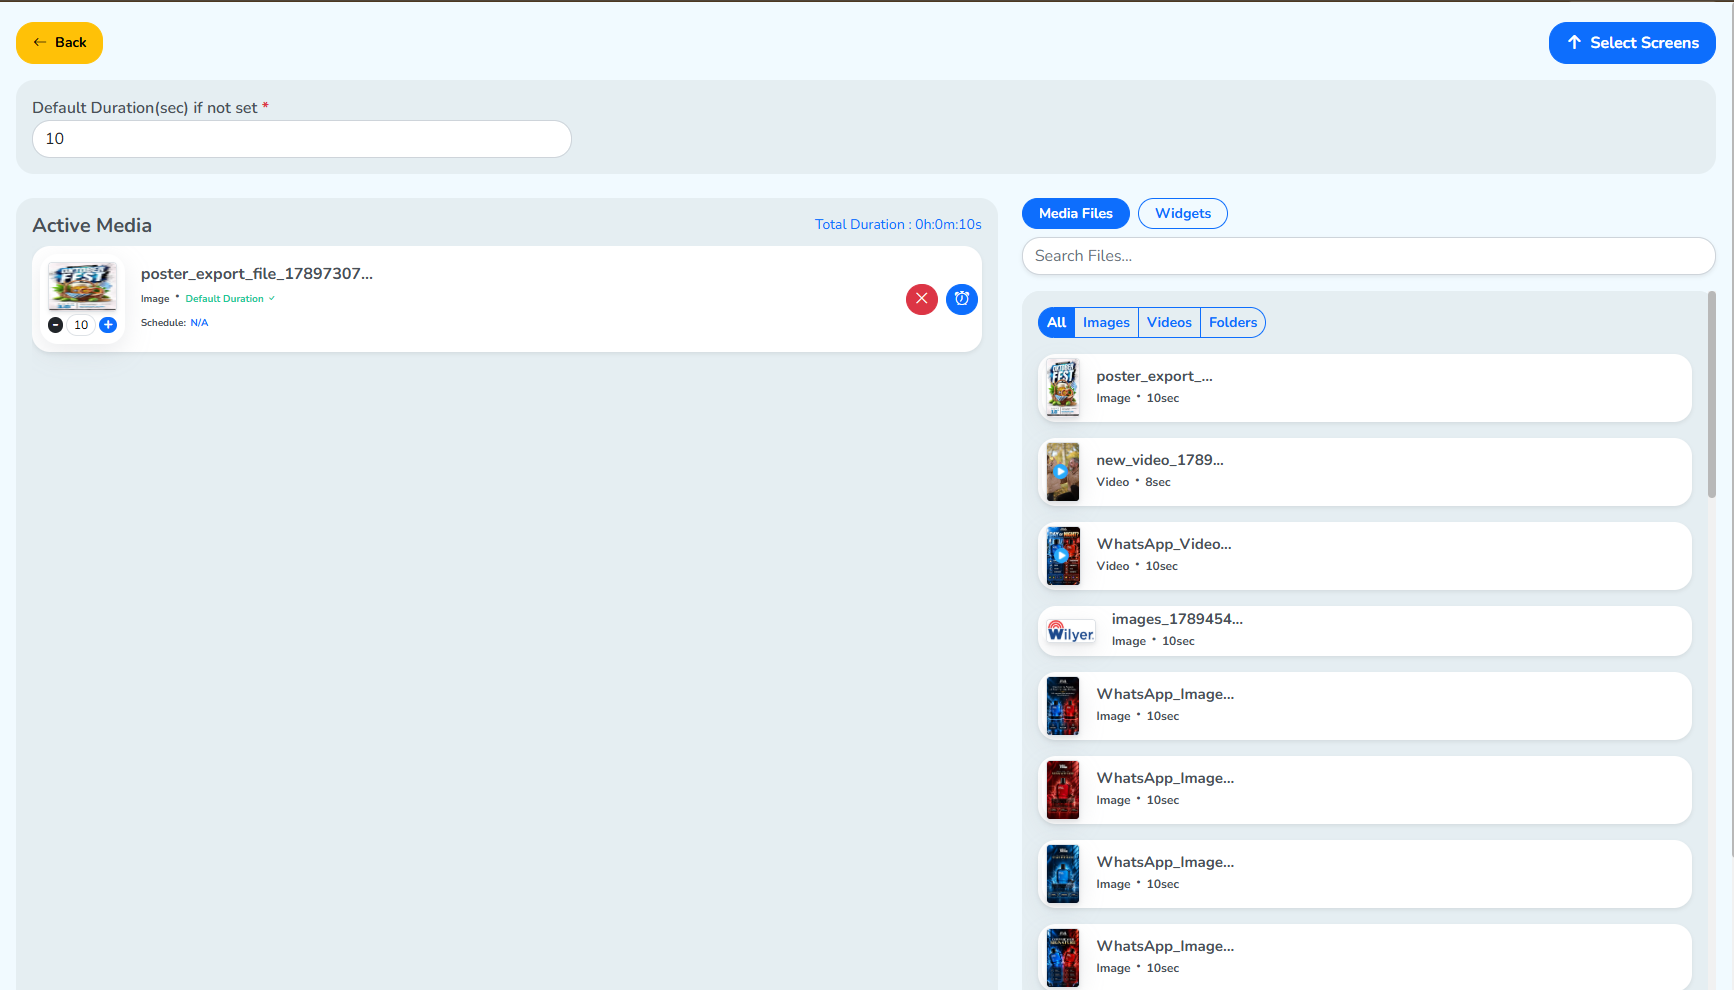Filter media list by Videos
Image resolution: width=1734 pixels, height=990 pixels.
tap(1169, 323)
